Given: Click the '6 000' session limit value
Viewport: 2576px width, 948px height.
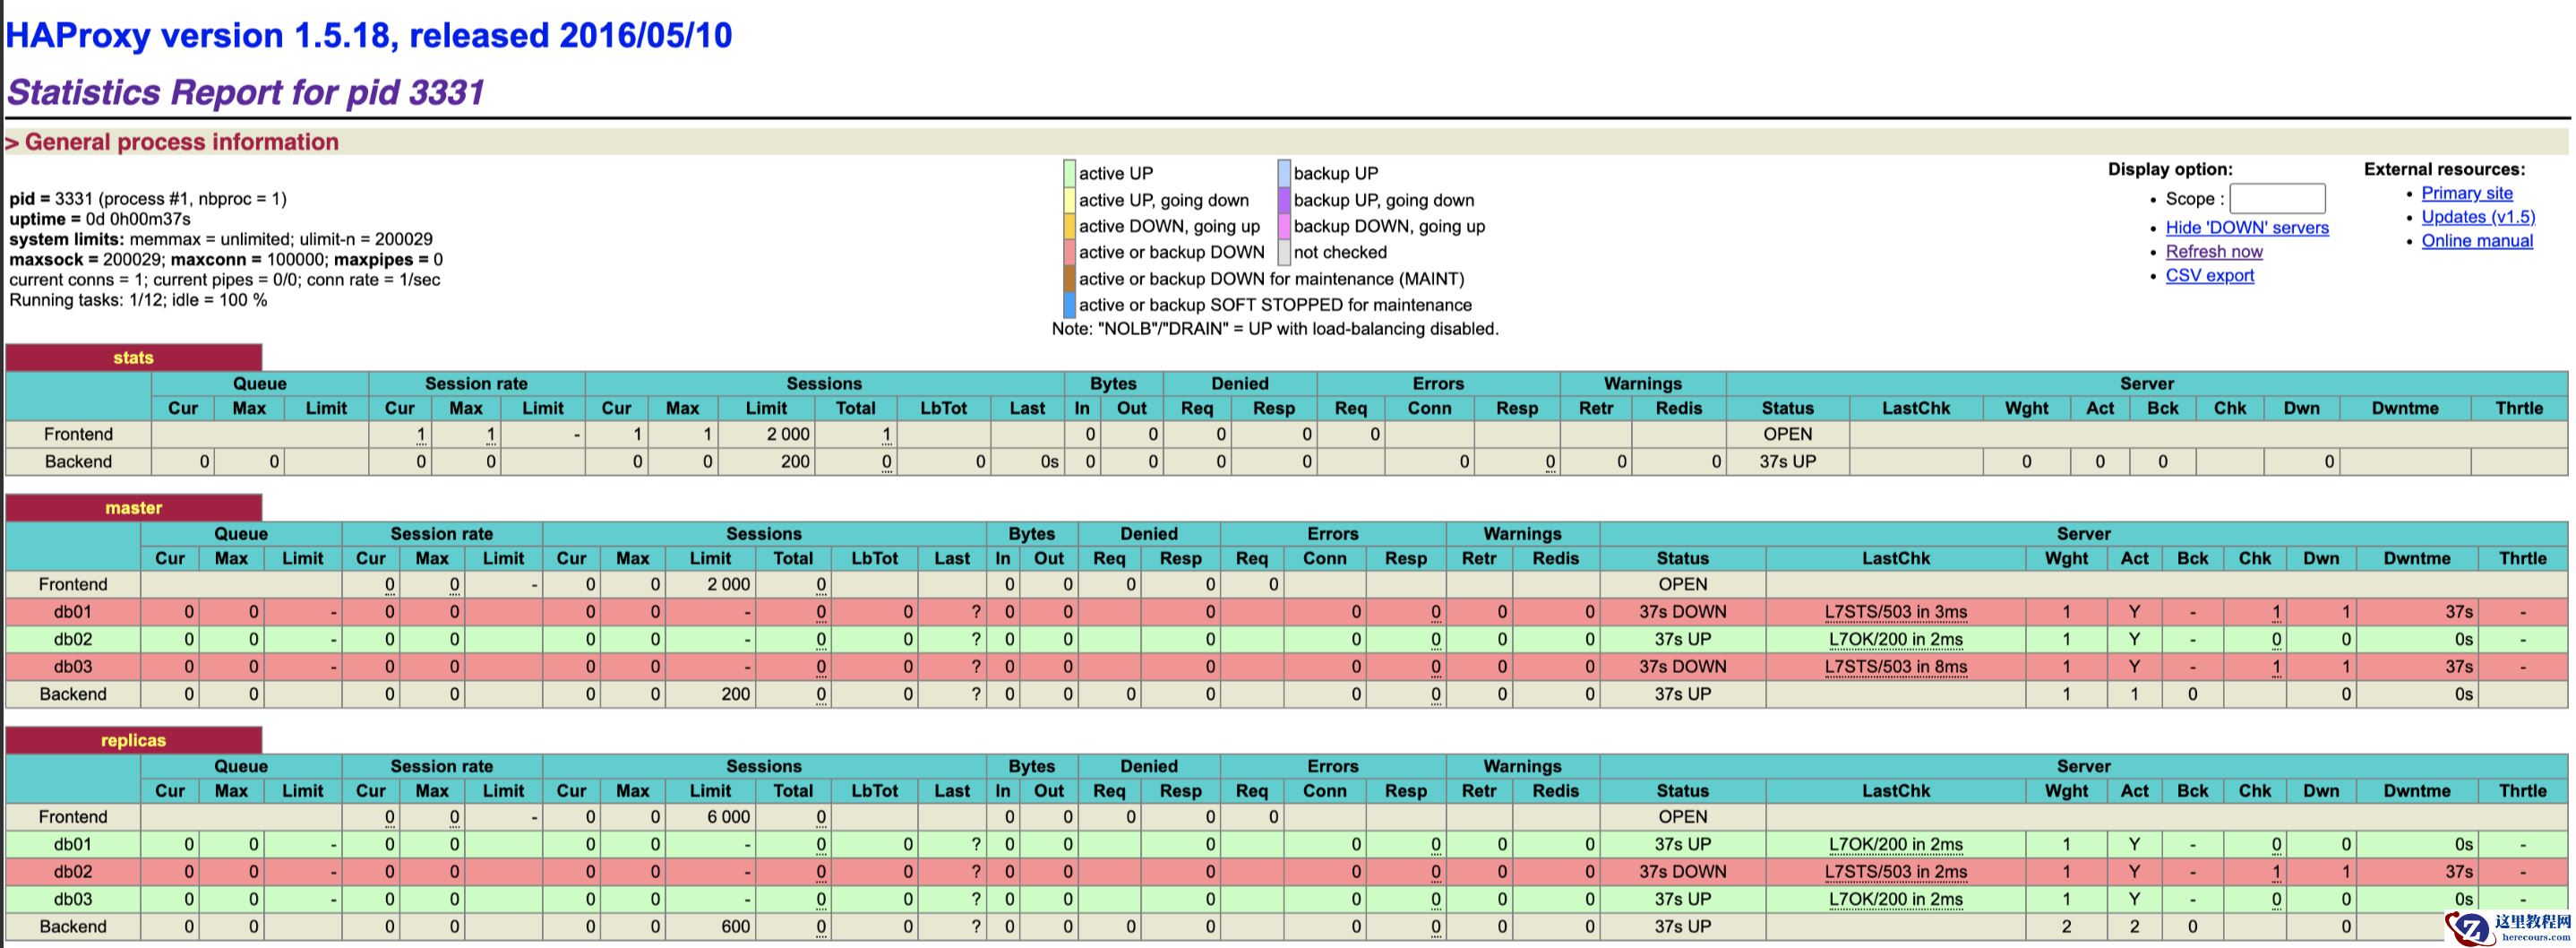Looking at the screenshot, I should pyautogui.click(x=728, y=817).
